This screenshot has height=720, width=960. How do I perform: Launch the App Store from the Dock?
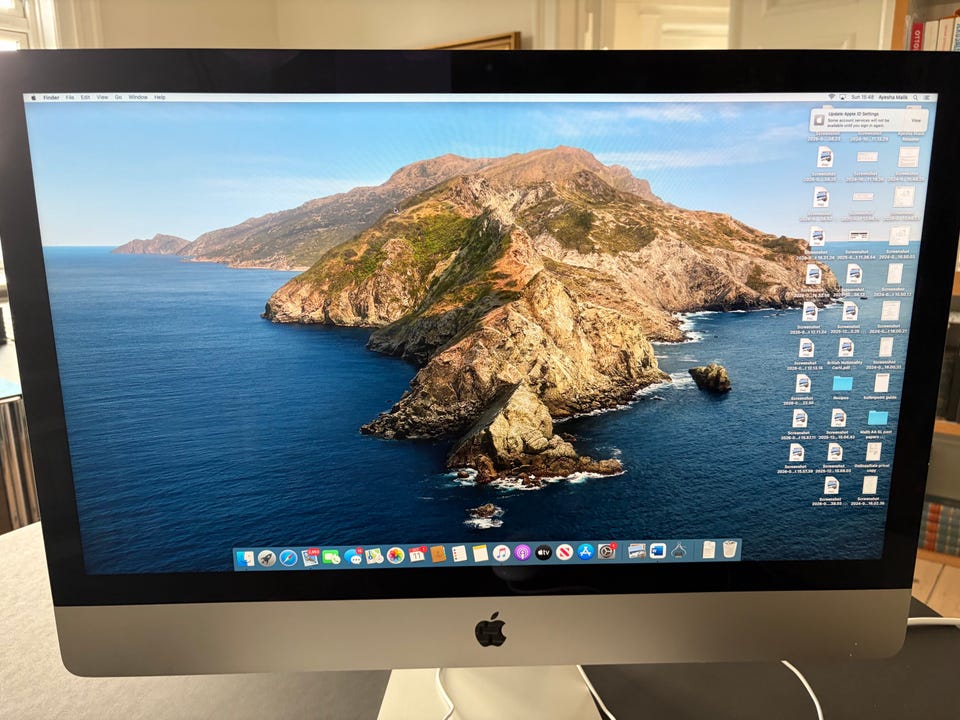pos(585,552)
